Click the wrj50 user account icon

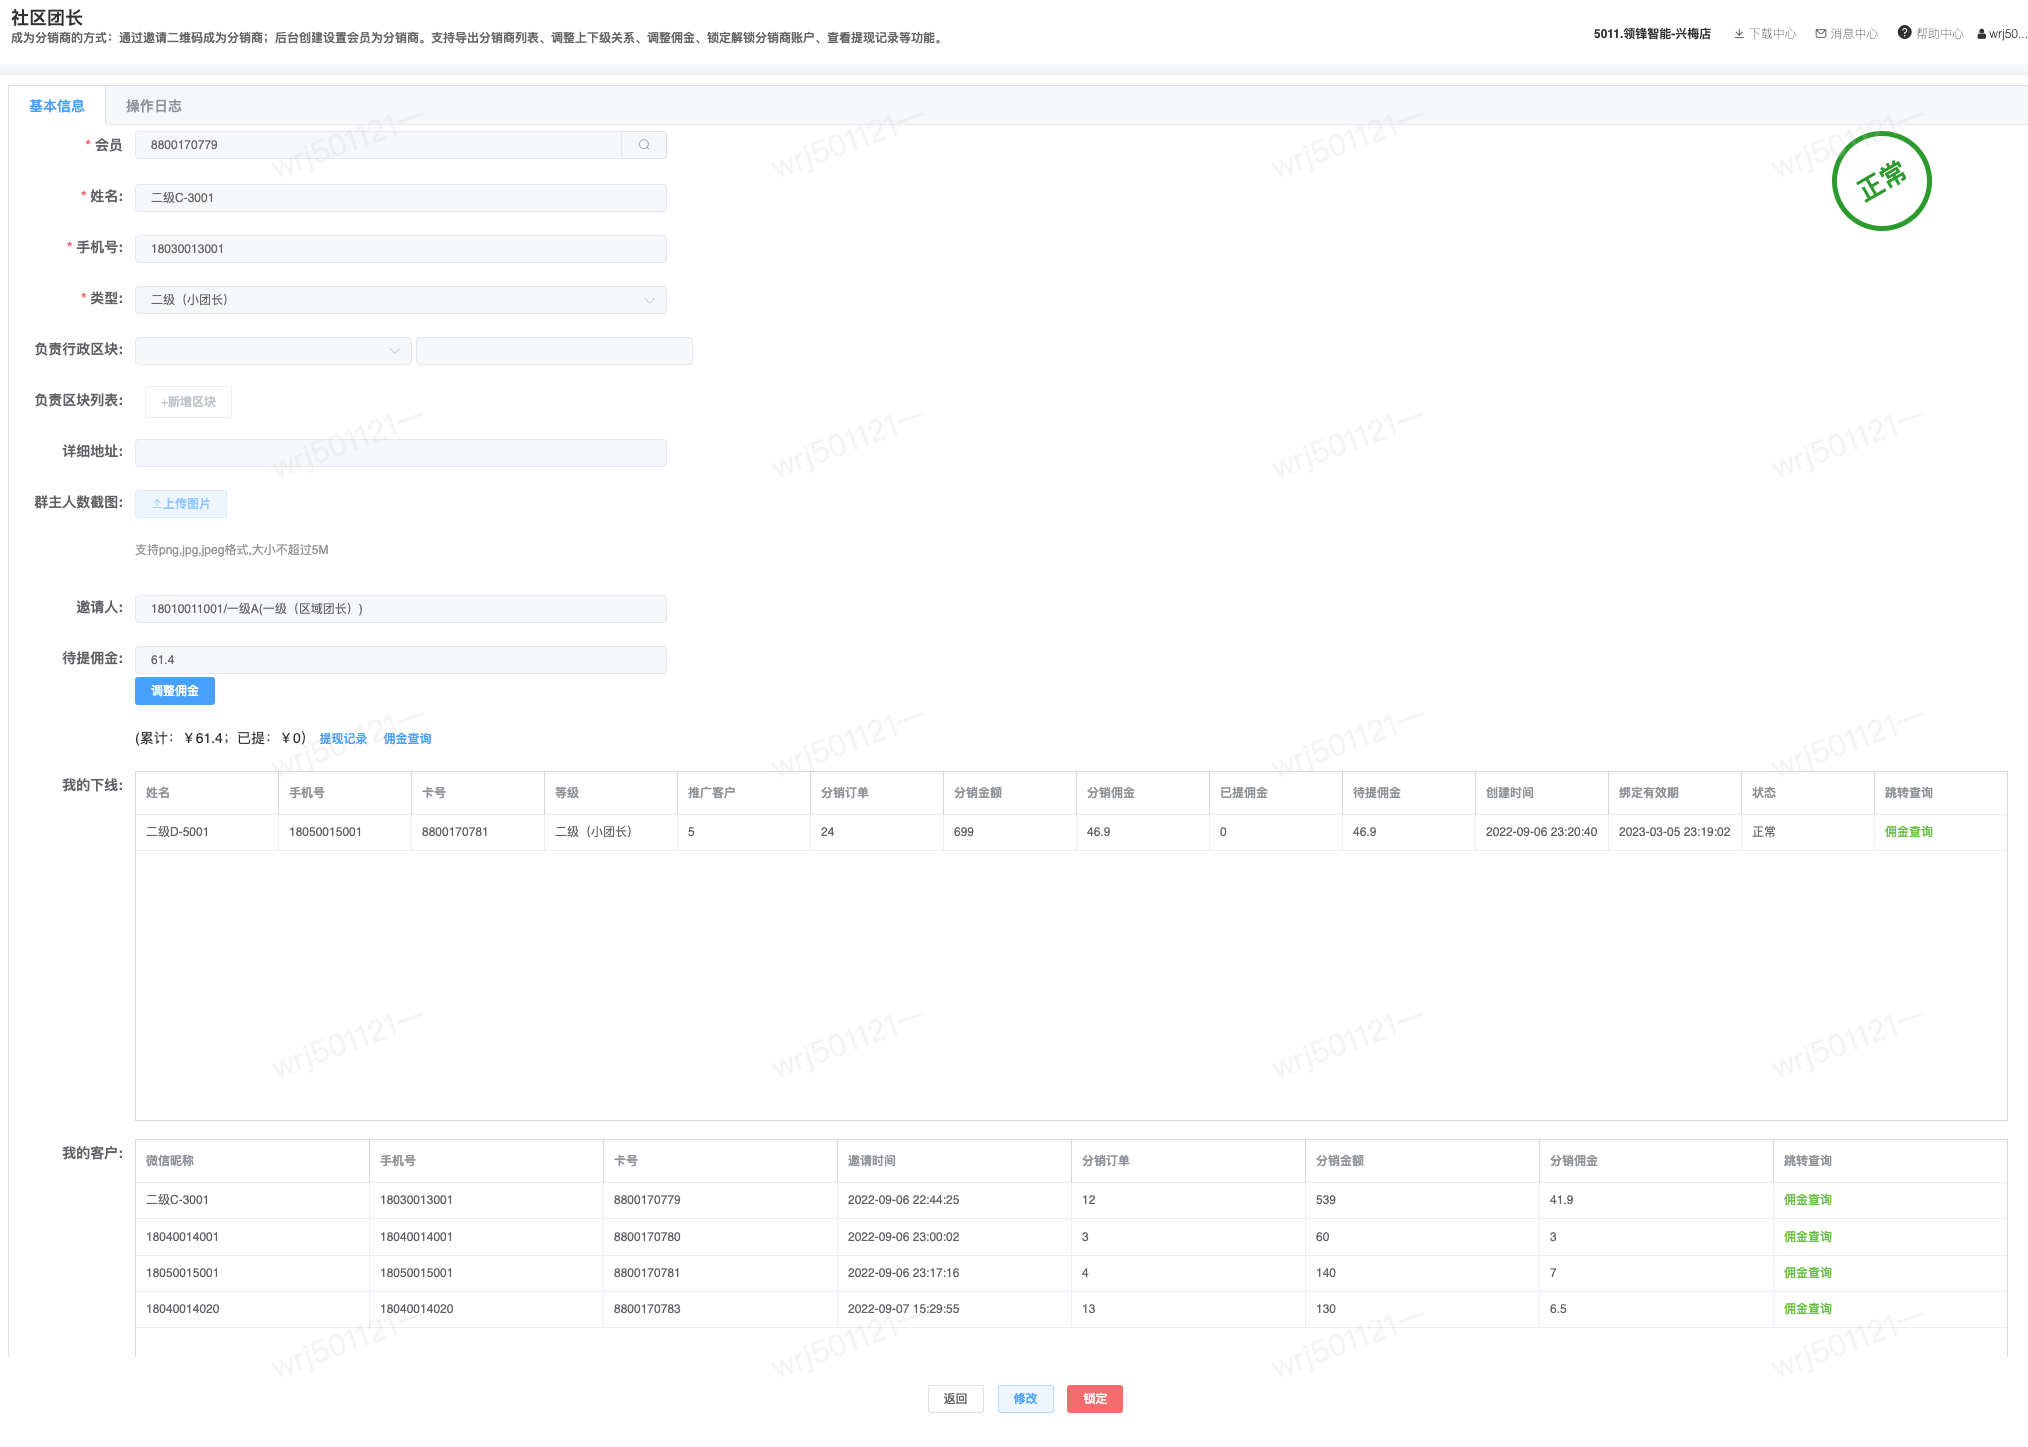(1982, 34)
